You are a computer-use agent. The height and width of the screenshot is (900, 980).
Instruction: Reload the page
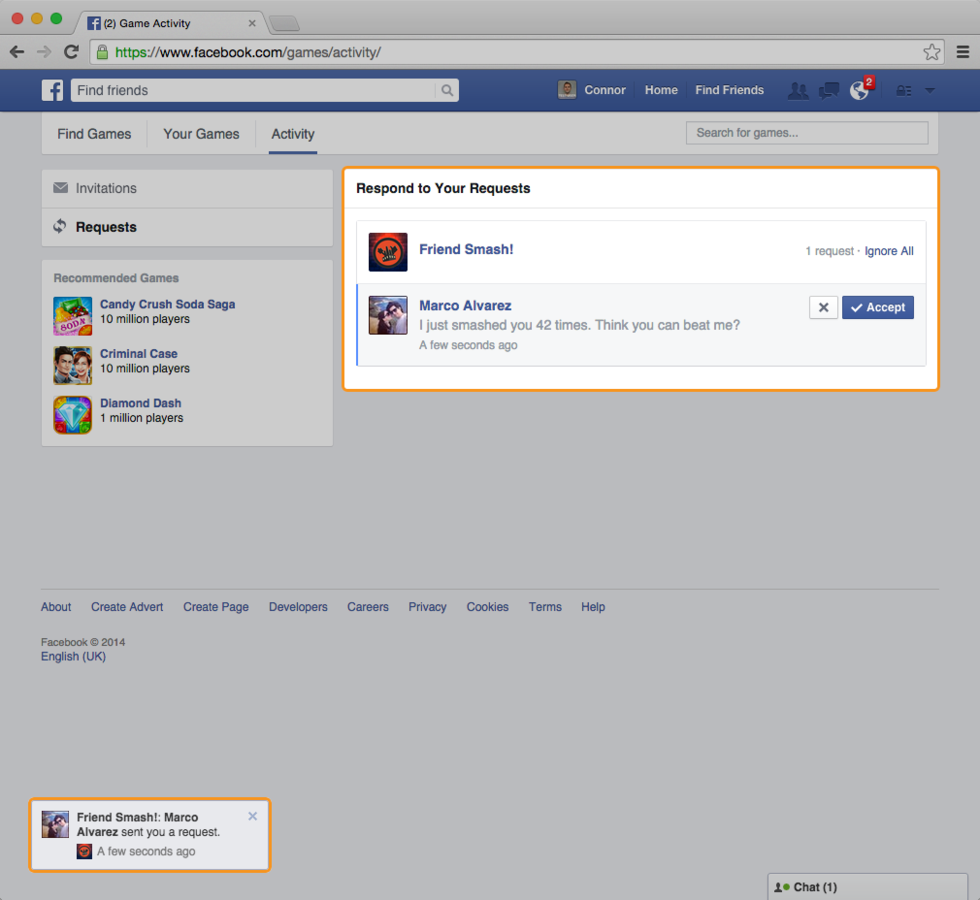(x=71, y=52)
